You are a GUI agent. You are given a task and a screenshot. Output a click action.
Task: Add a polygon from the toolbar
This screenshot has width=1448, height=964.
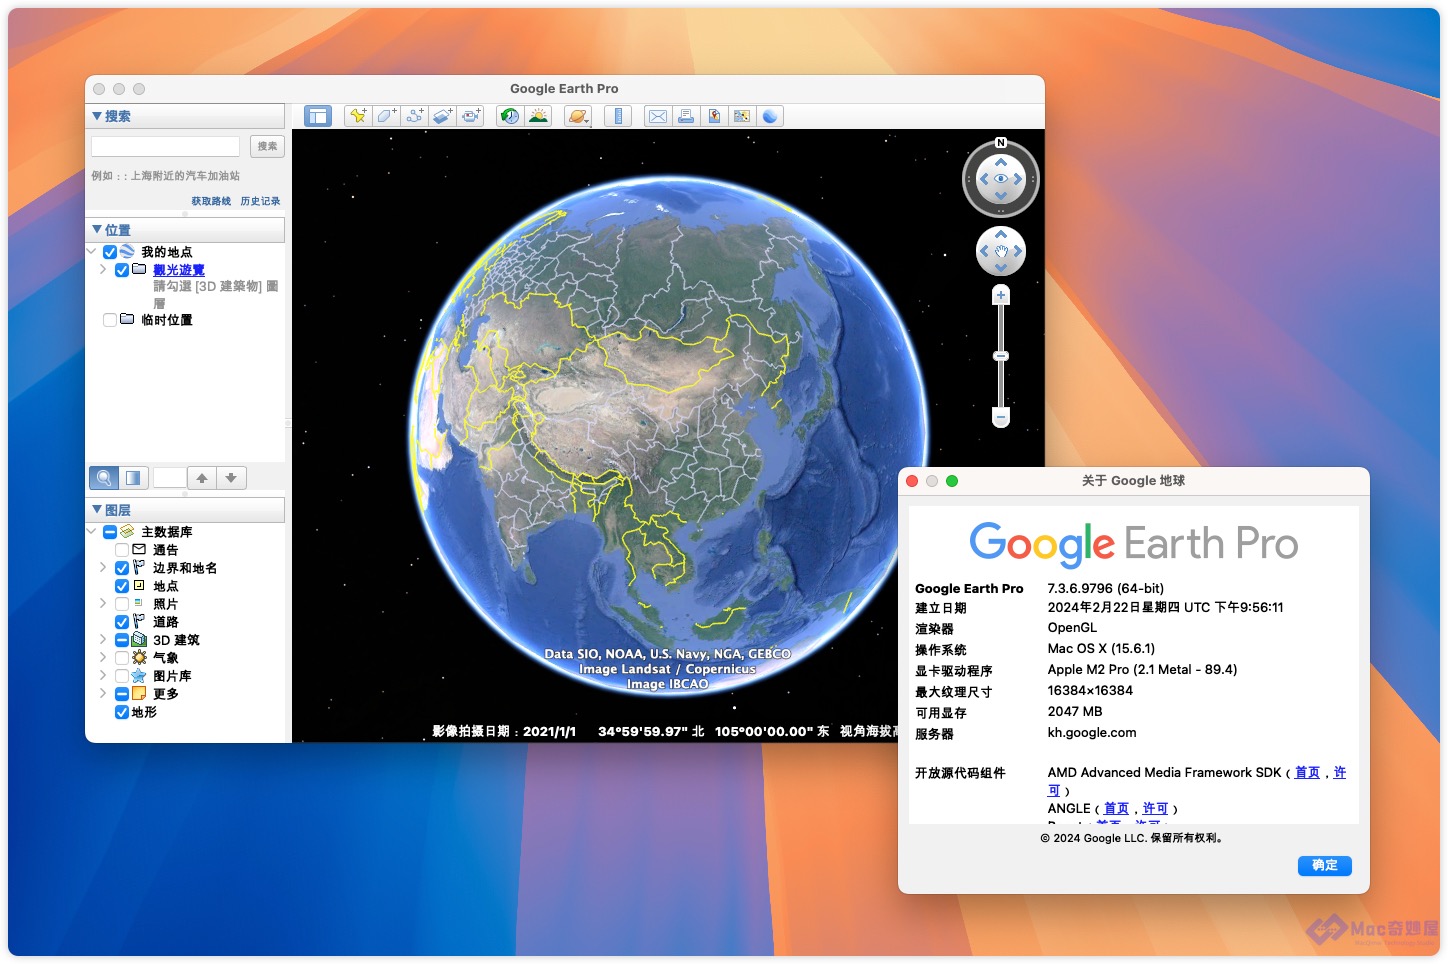click(386, 116)
